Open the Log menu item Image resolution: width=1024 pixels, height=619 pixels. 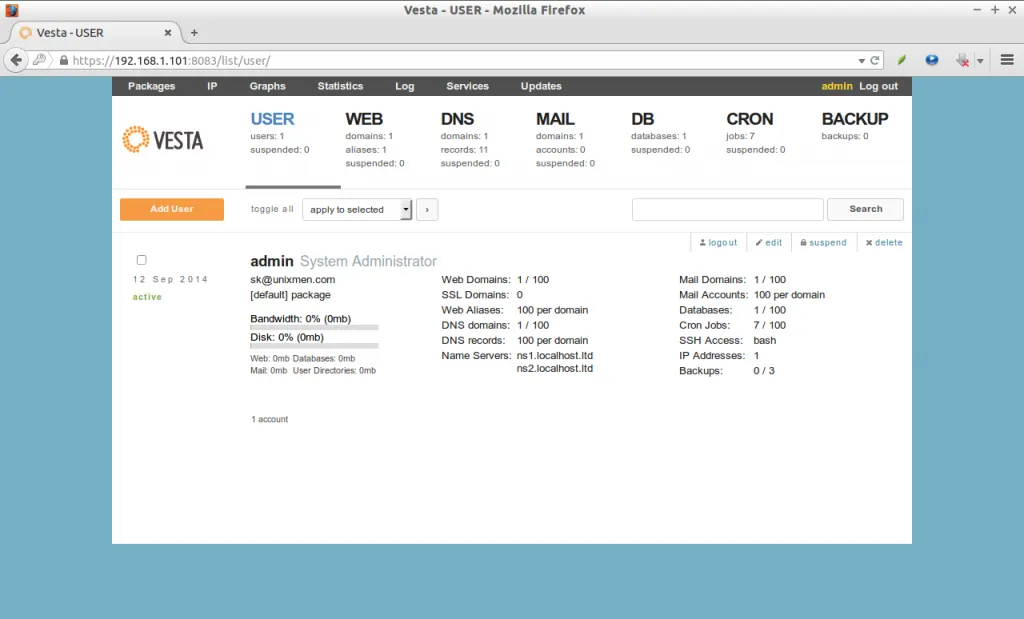click(405, 86)
